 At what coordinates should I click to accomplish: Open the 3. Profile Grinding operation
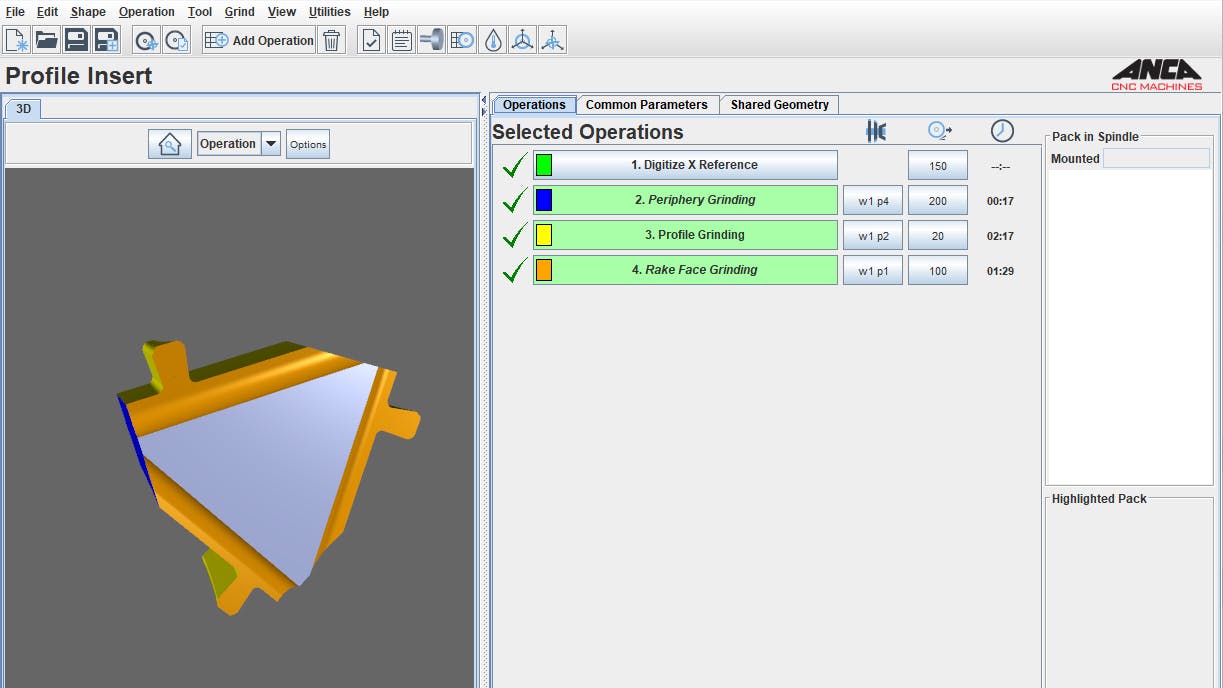[694, 235]
